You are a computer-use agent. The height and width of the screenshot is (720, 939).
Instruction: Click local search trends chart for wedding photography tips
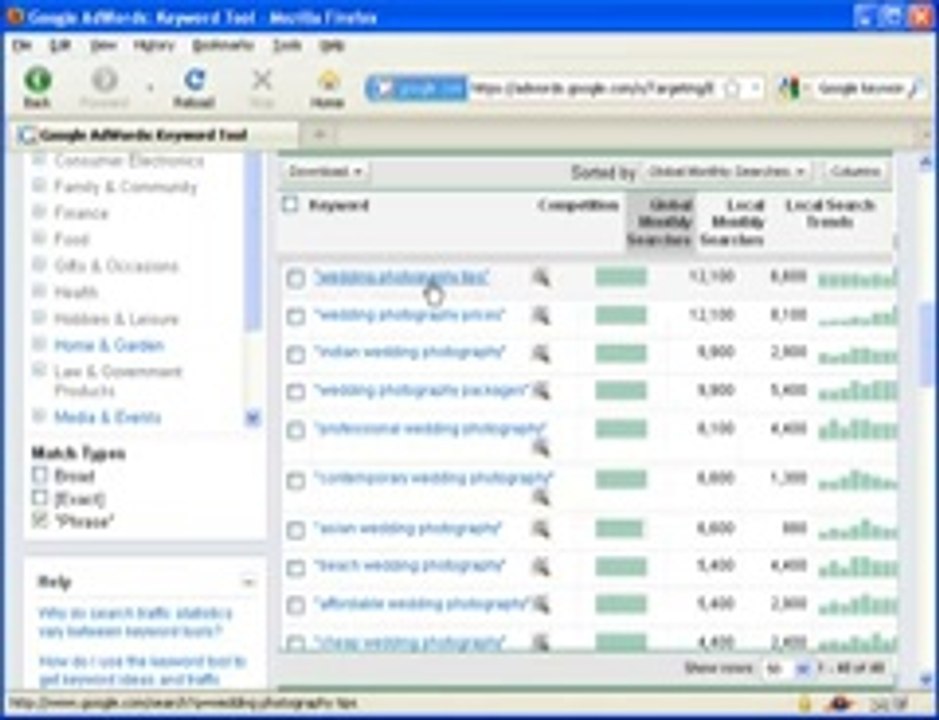857,279
